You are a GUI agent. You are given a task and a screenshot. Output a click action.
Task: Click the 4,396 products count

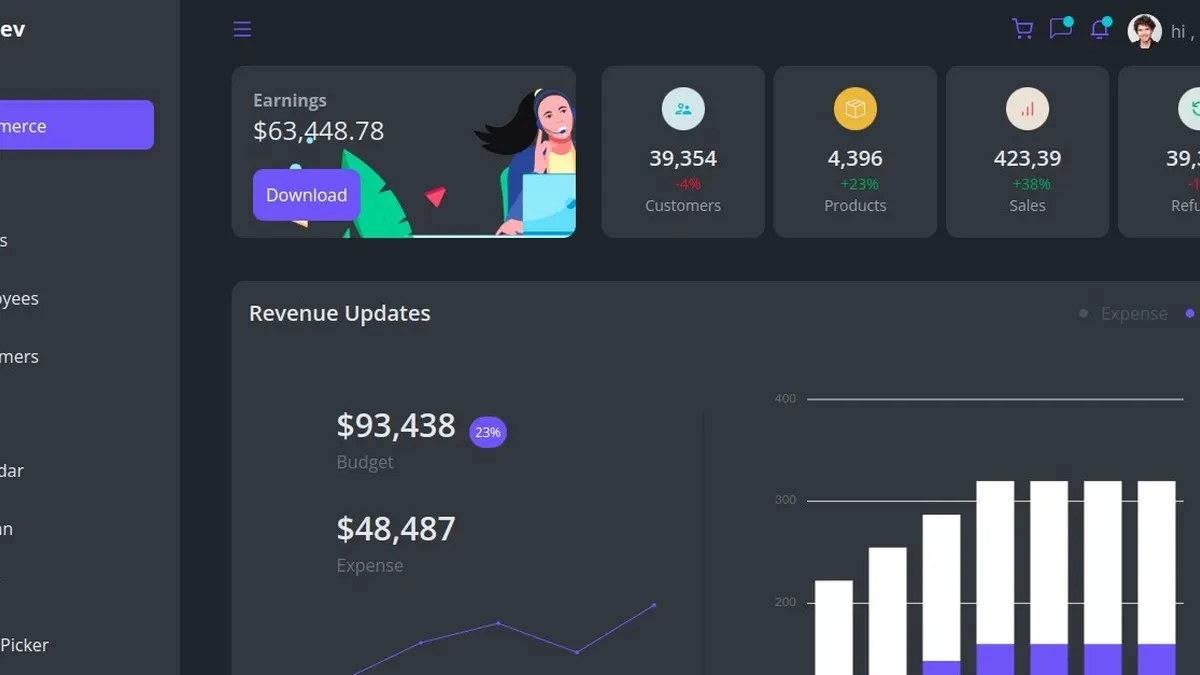tap(855, 158)
